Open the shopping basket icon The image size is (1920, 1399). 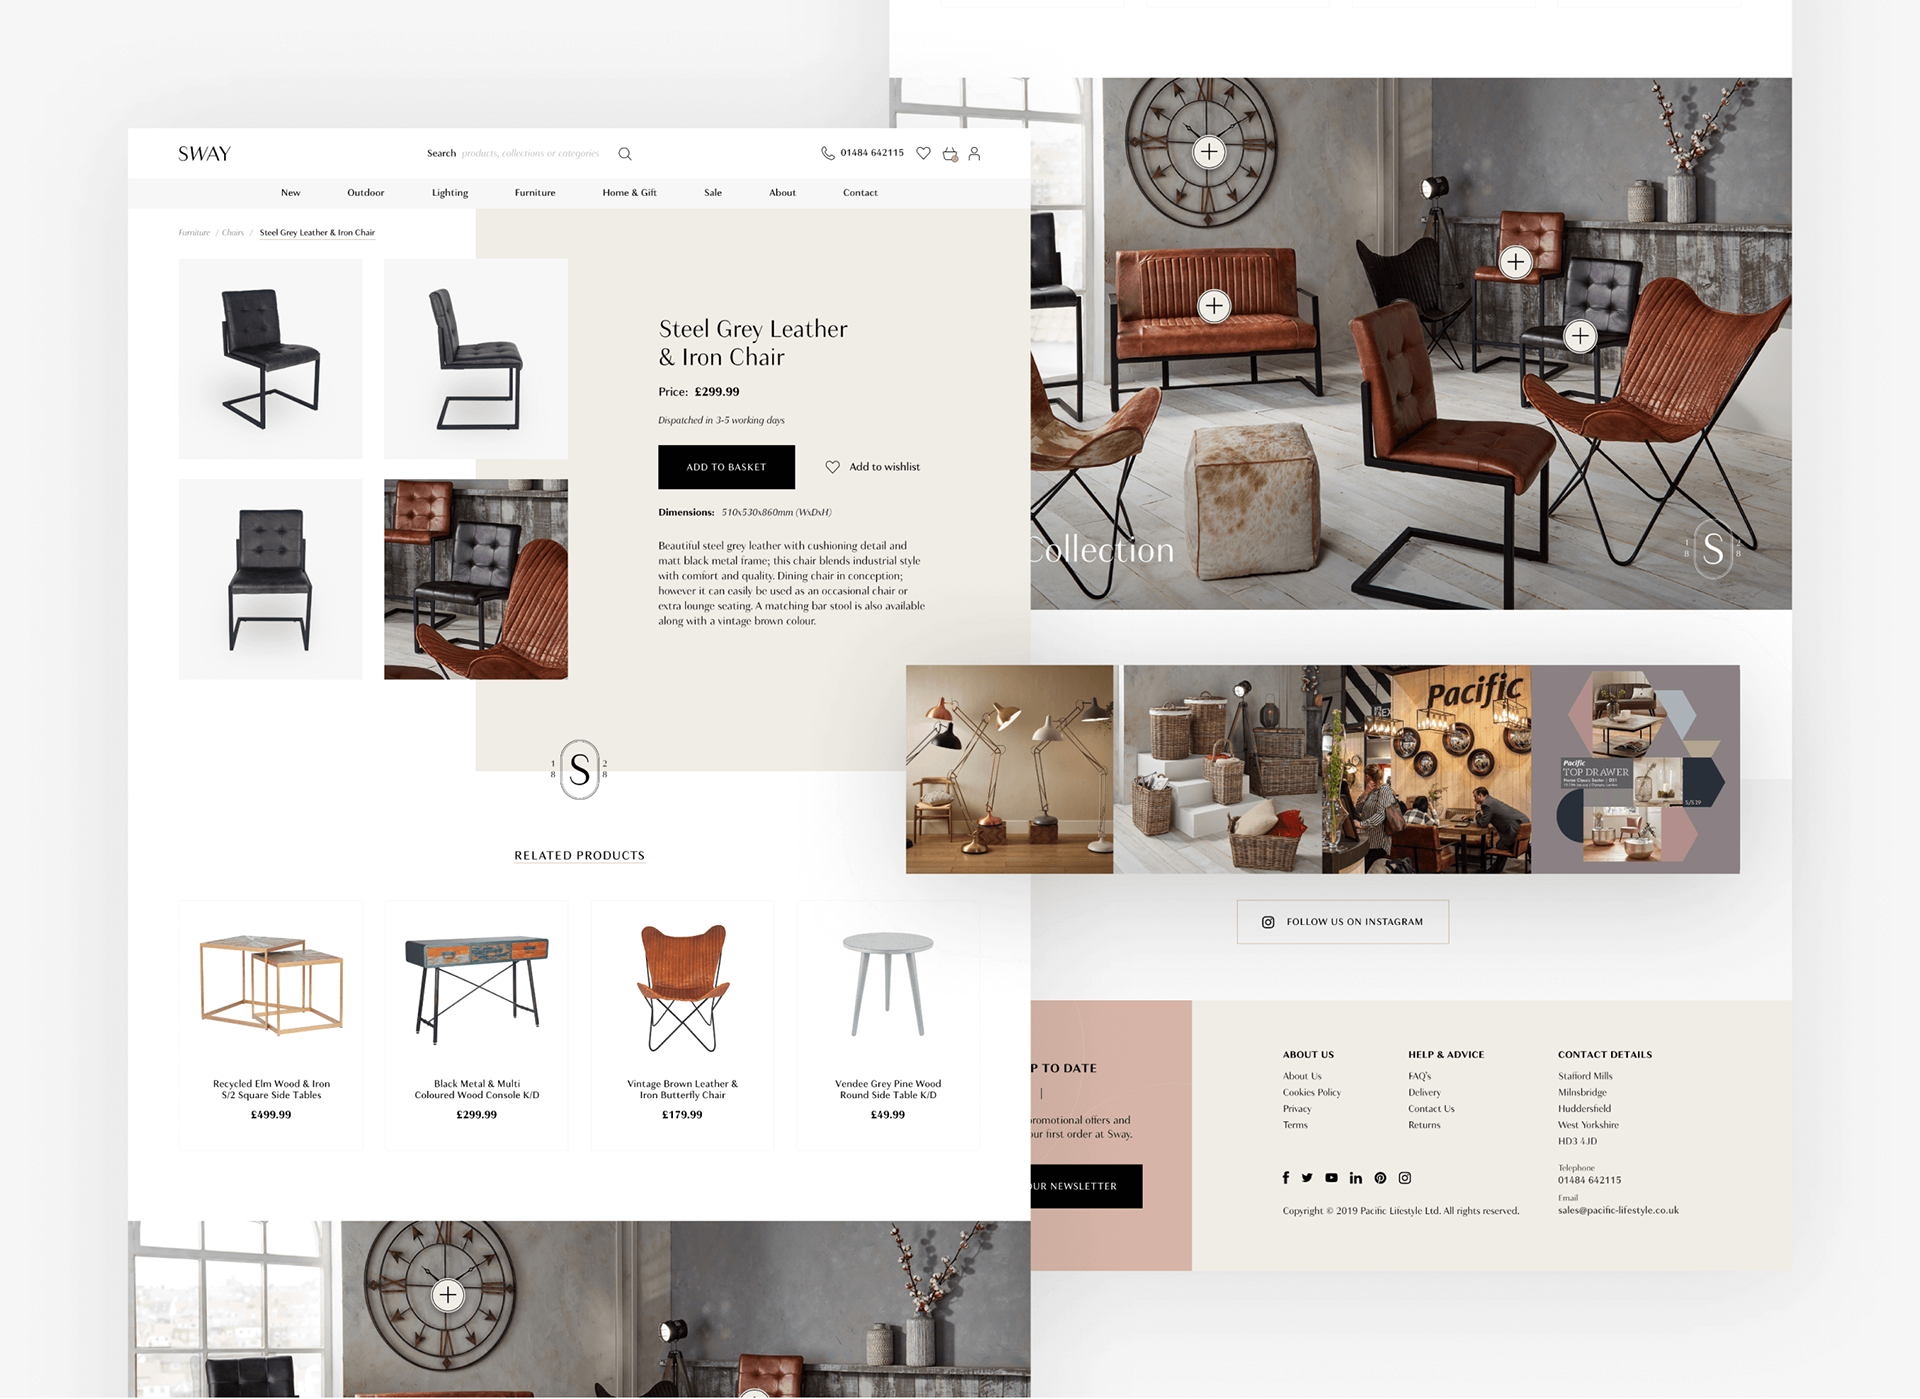tap(950, 153)
